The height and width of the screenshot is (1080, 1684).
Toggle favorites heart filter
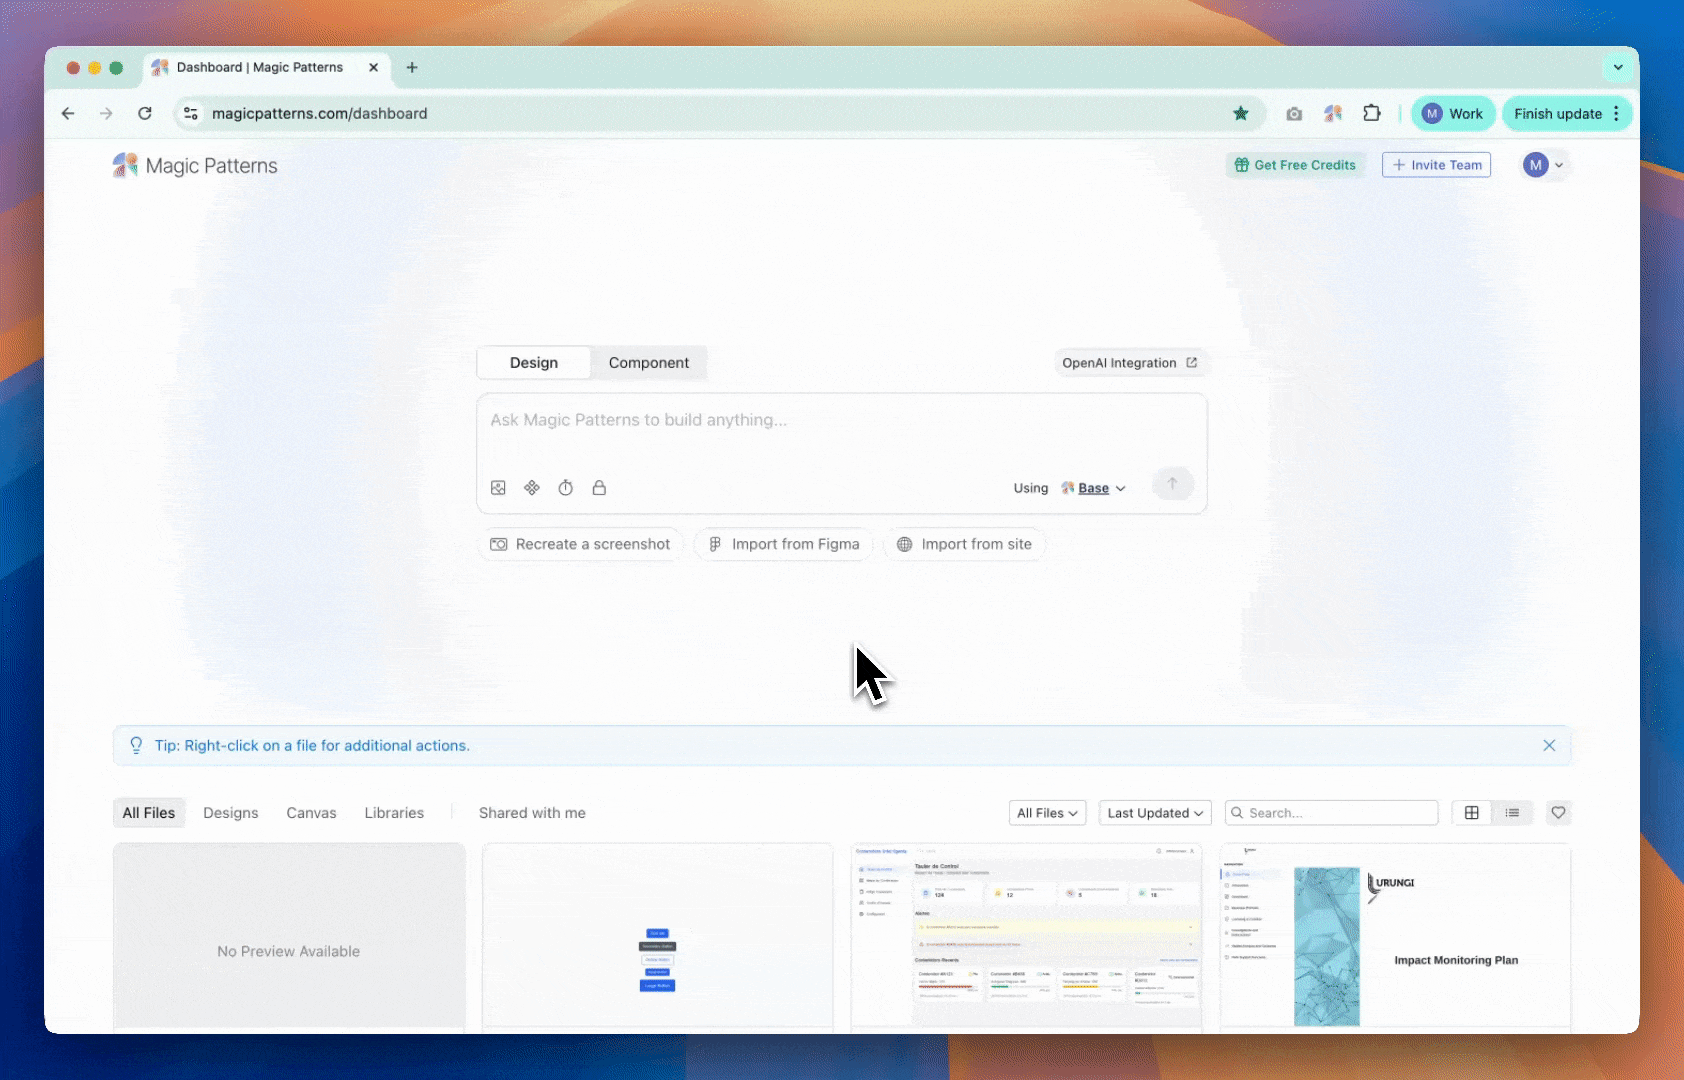coord(1558,813)
